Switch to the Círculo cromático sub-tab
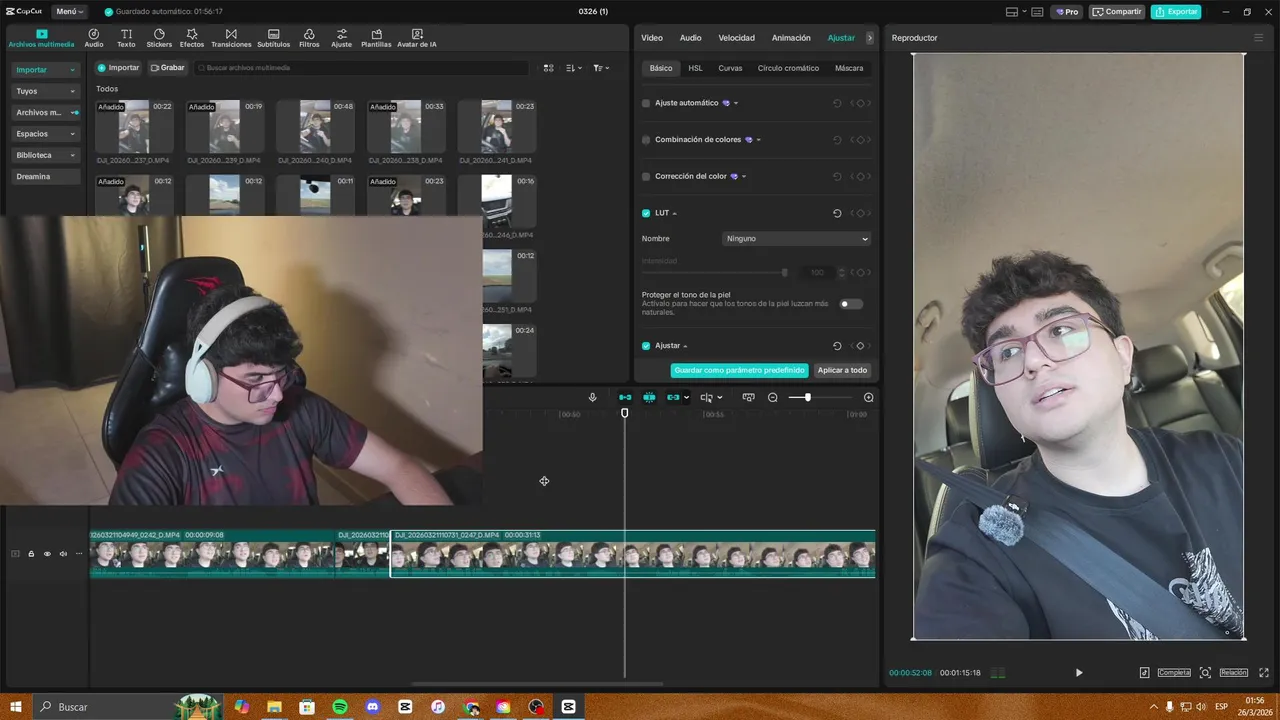Screen dimensions: 1280x720 tap(788, 68)
